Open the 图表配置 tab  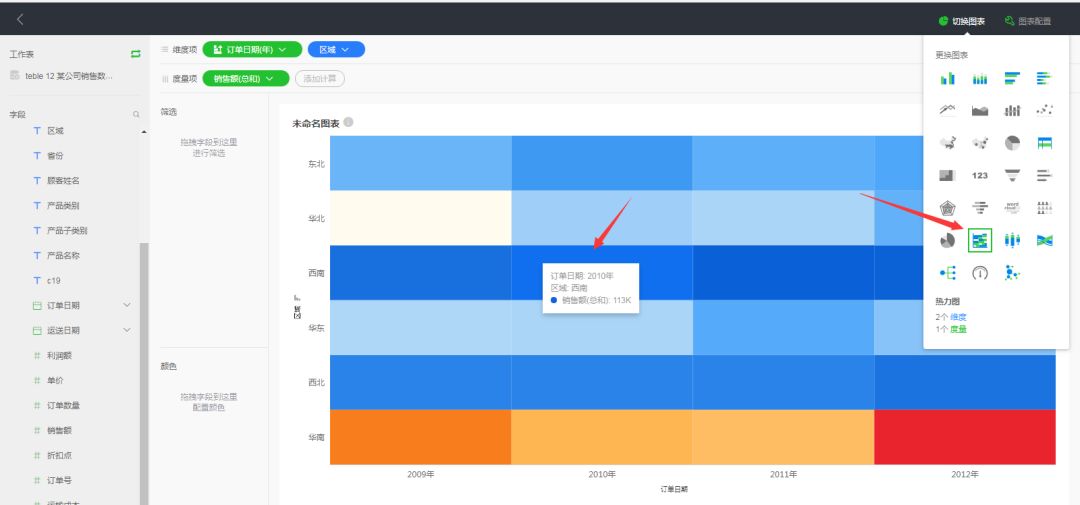coord(1028,21)
